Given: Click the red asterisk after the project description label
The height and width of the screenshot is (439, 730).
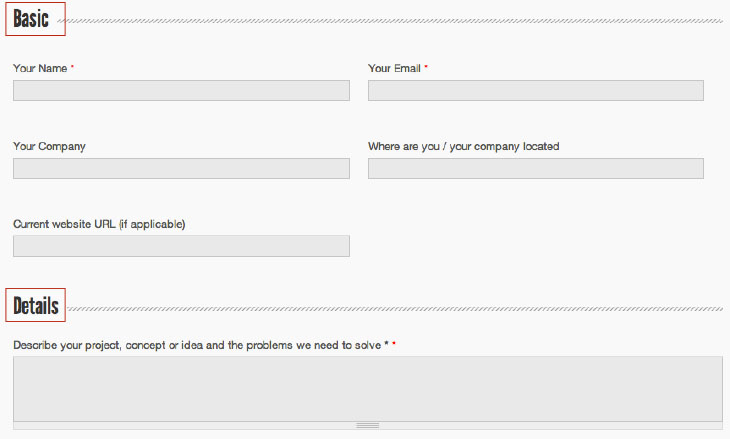Looking at the screenshot, I should (x=394, y=345).
